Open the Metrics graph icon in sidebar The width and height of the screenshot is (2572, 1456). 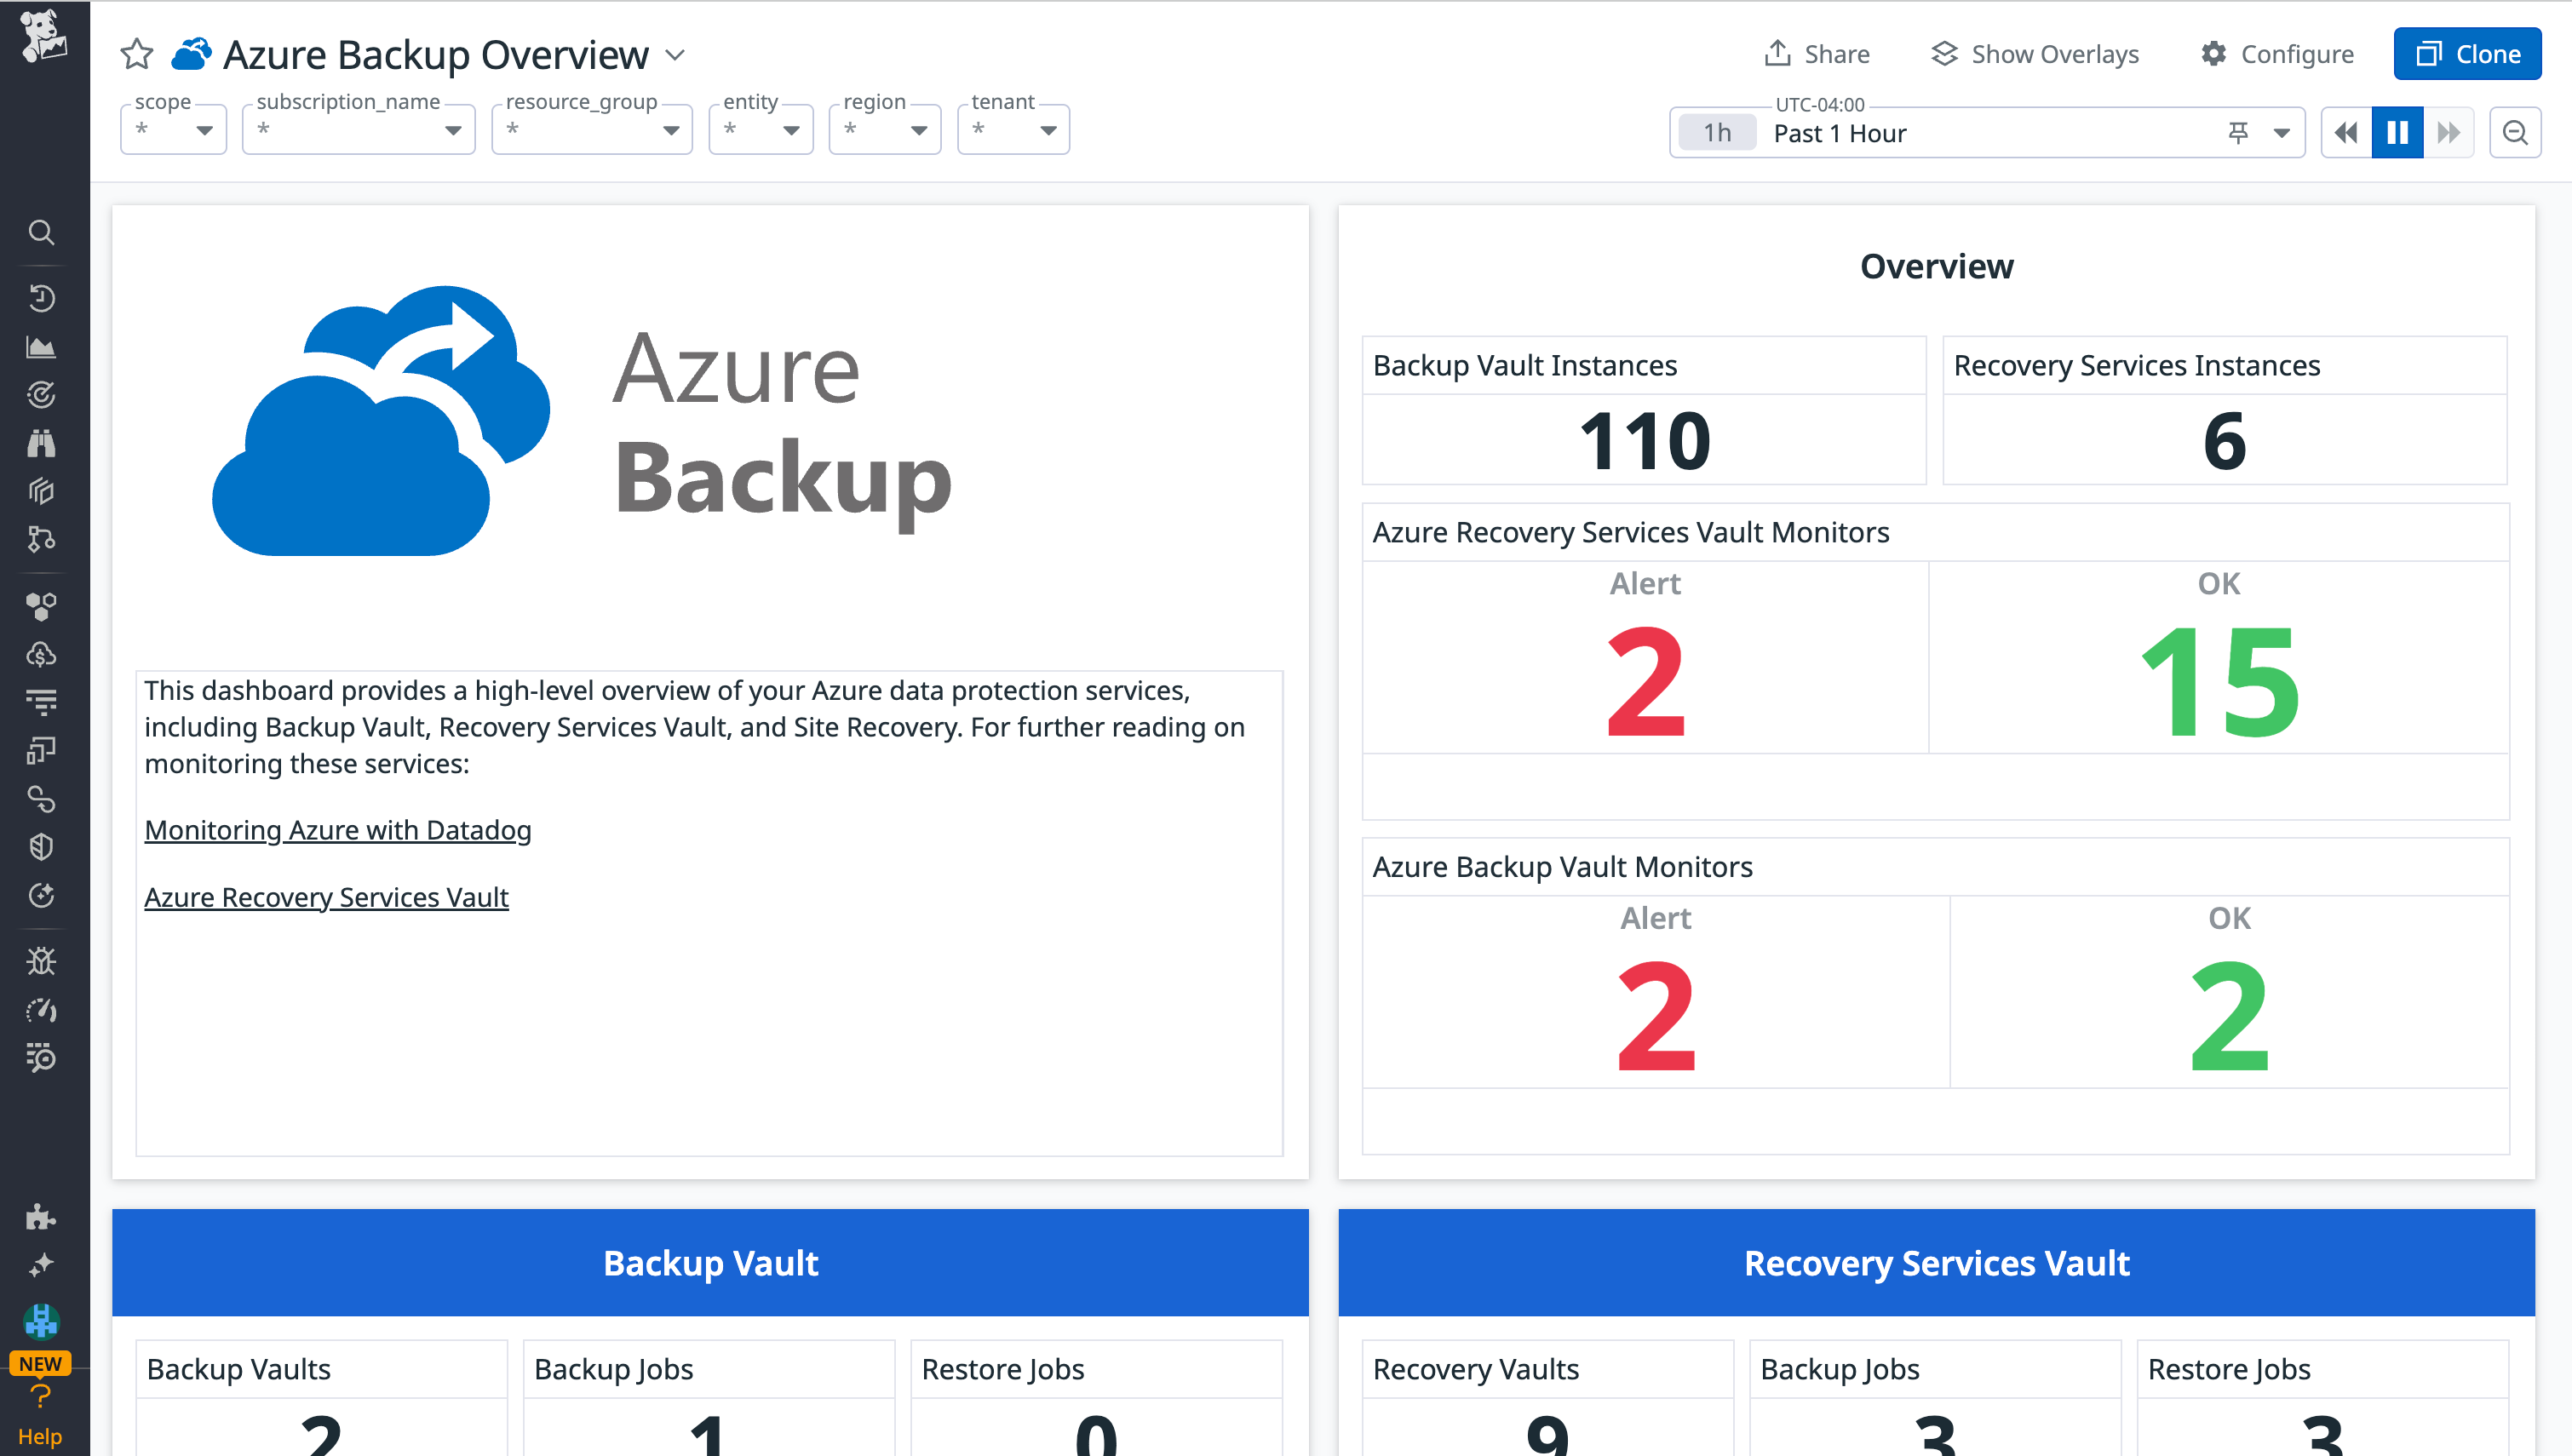point(41,345)
